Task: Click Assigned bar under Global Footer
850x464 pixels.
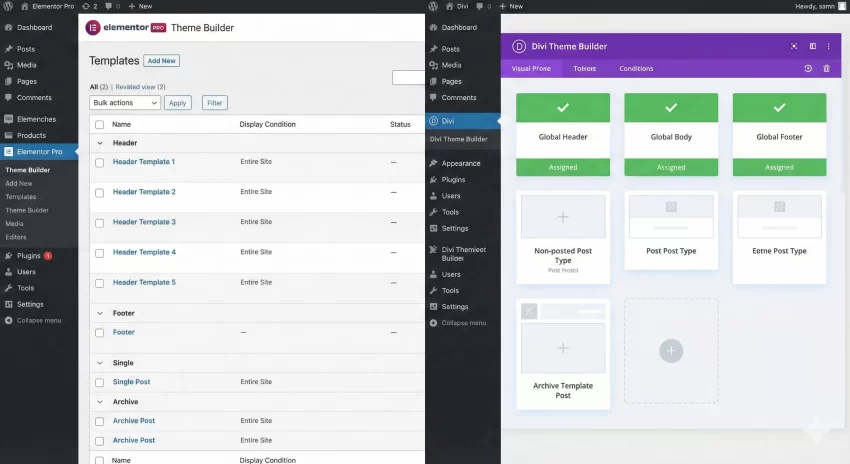Action: 780,167
